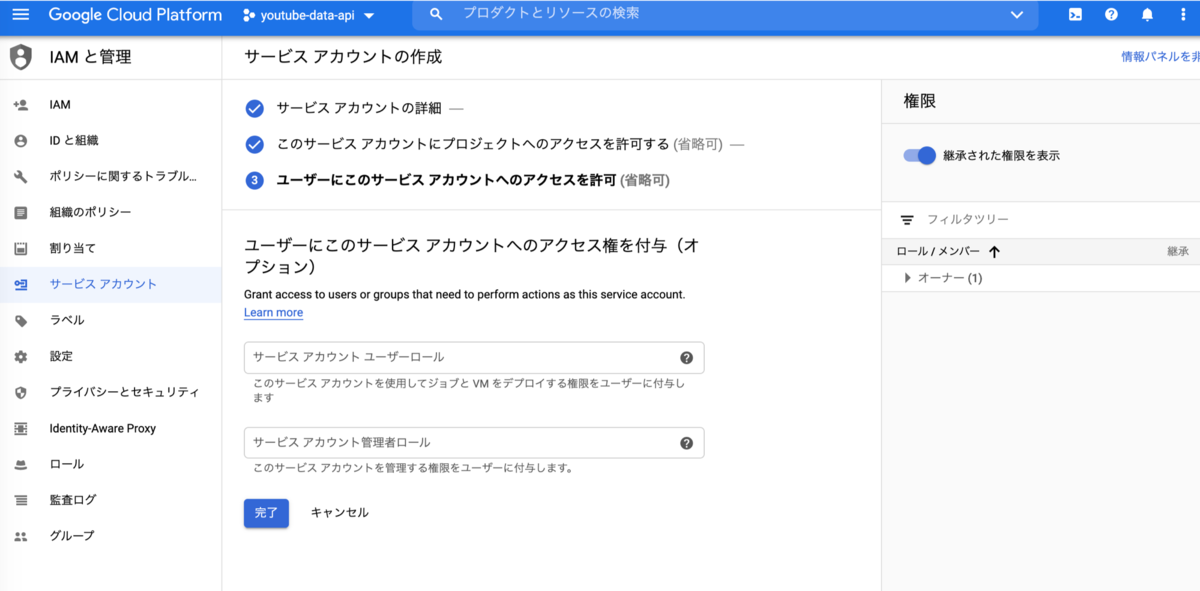
Task: Open 設定 sidebar item
Action: (110, 356)
